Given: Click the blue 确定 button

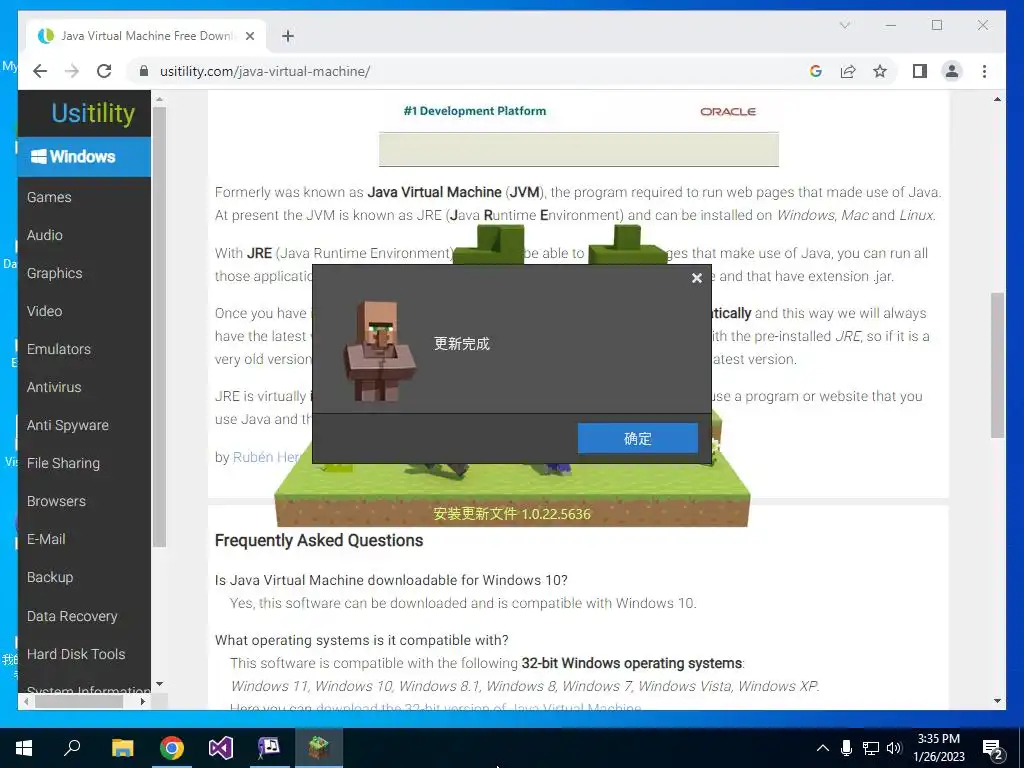Looking at the screenshot, I should [x=637, y=438].
